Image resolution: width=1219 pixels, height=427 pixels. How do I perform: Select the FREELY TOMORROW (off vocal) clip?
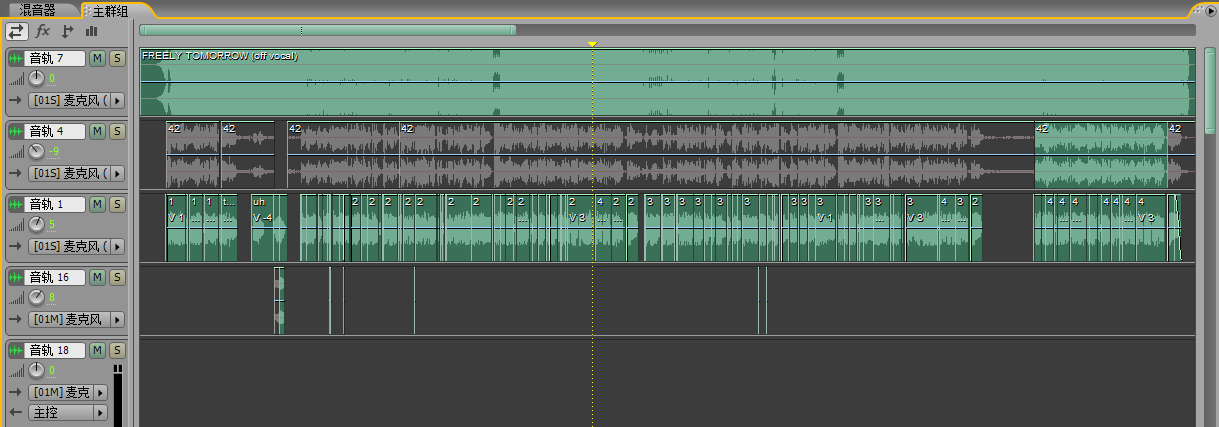tap(667, 82)
